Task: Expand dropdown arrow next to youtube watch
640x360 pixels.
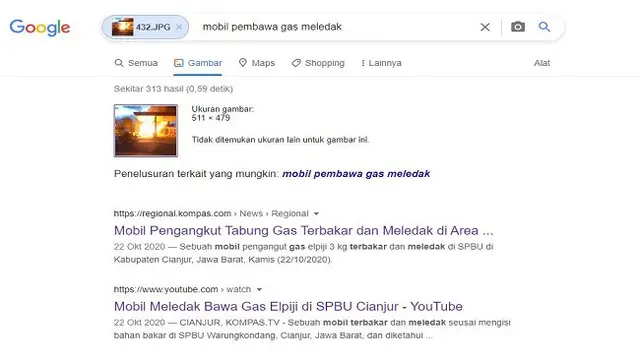Action: tap(259, 289)
